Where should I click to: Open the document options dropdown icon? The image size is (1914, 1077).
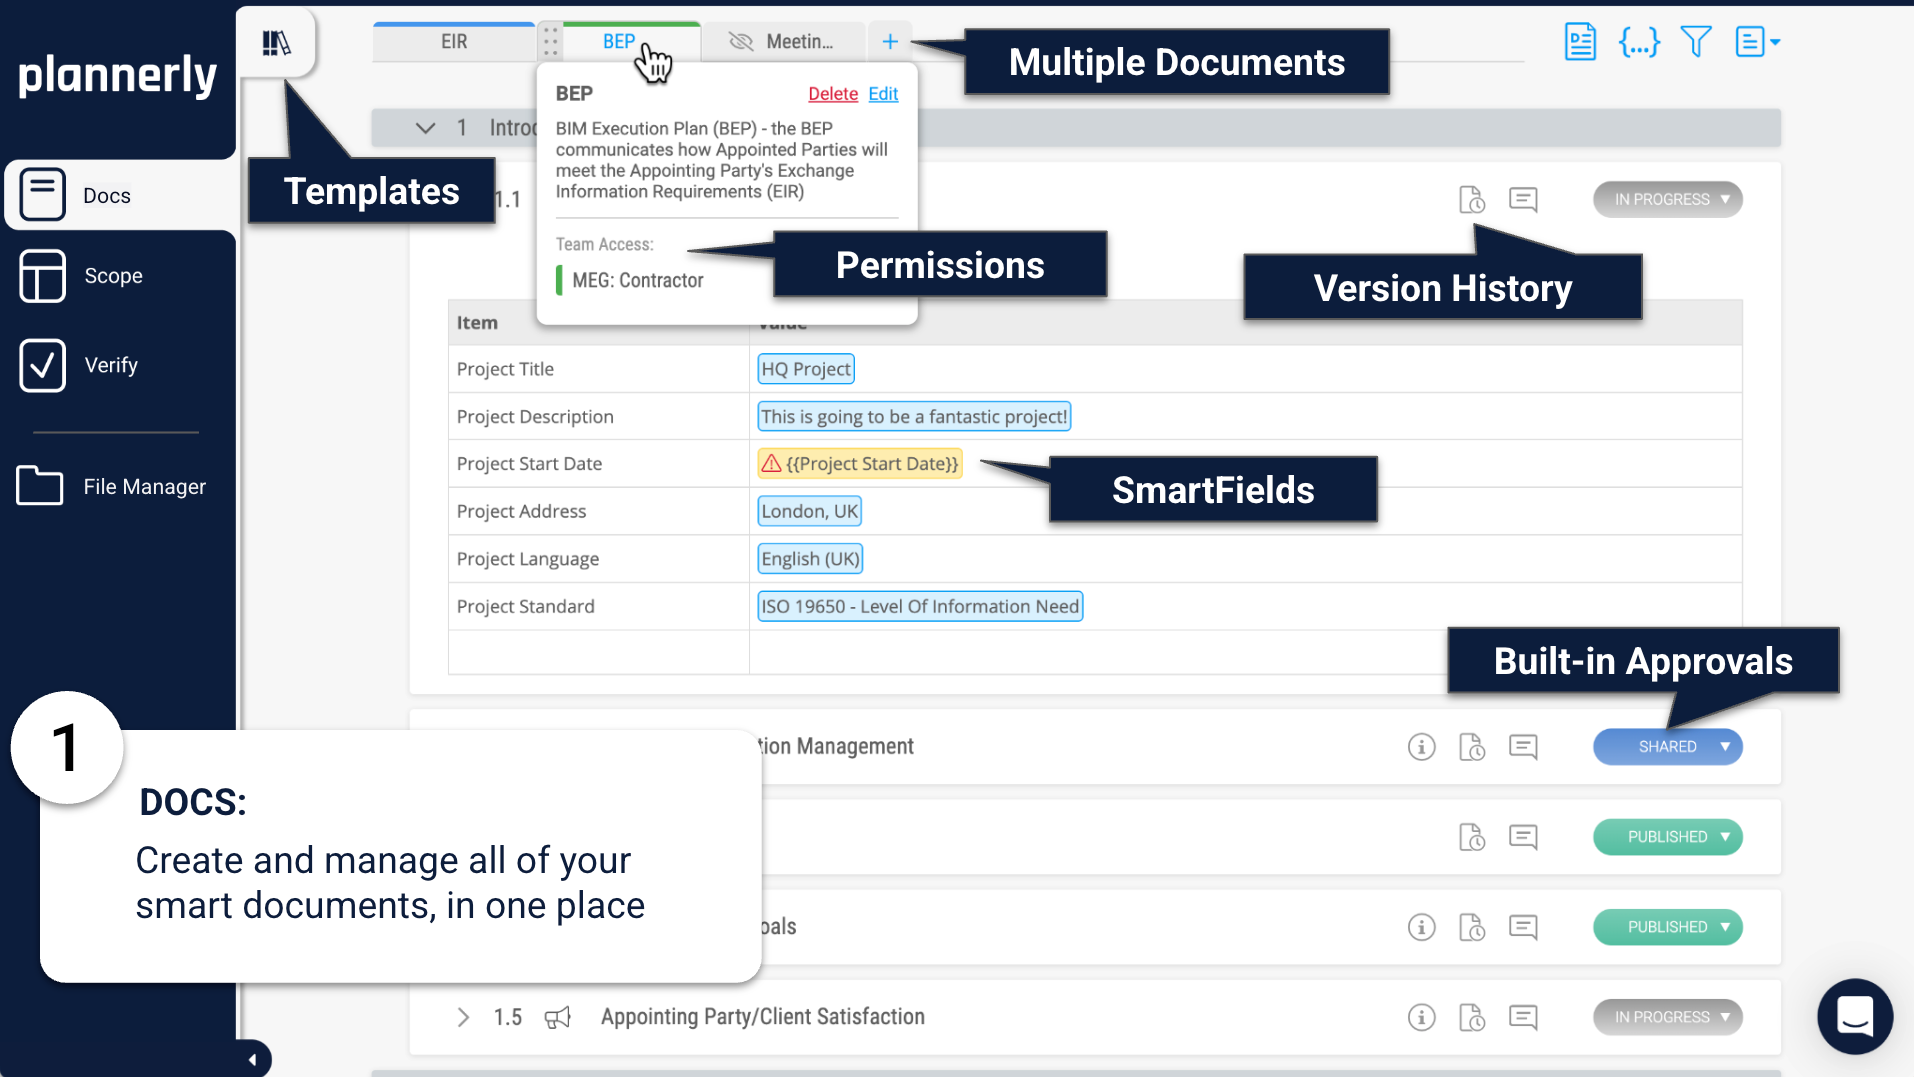point(1757,42)
